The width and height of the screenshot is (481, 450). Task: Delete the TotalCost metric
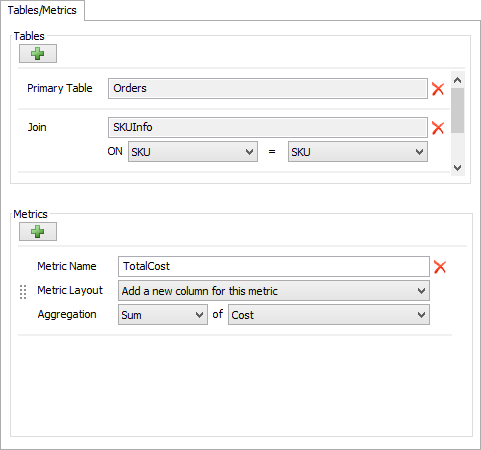tap(440, 267)
